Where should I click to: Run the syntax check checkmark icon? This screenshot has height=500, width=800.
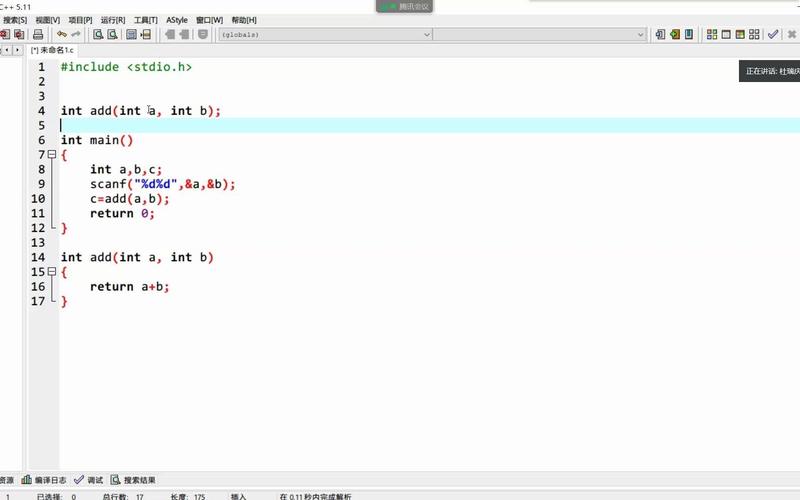coord(773,34)
